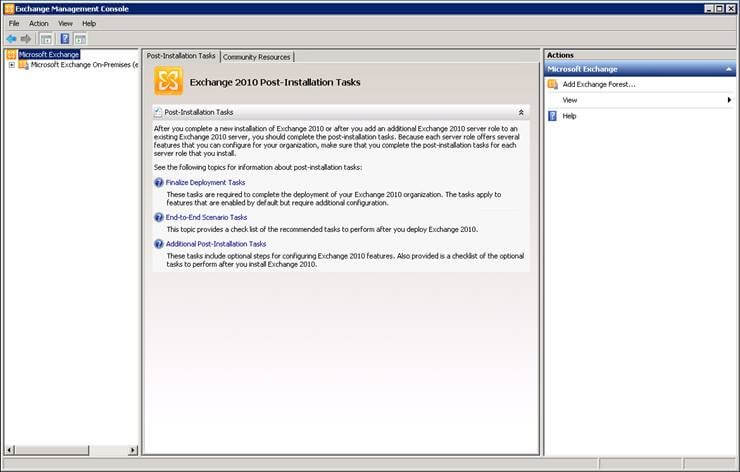This screenshot has height=472, width=740.
Task: Click the Add Exchange Forest icon
Action: pos(552,84)
